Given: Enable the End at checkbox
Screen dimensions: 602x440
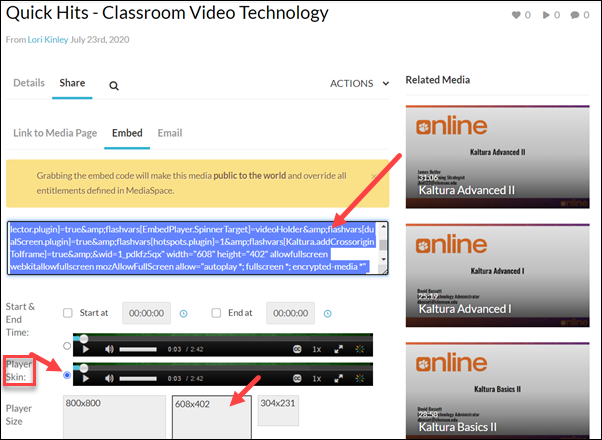Looking at the screenshot, I should (216, 313).
